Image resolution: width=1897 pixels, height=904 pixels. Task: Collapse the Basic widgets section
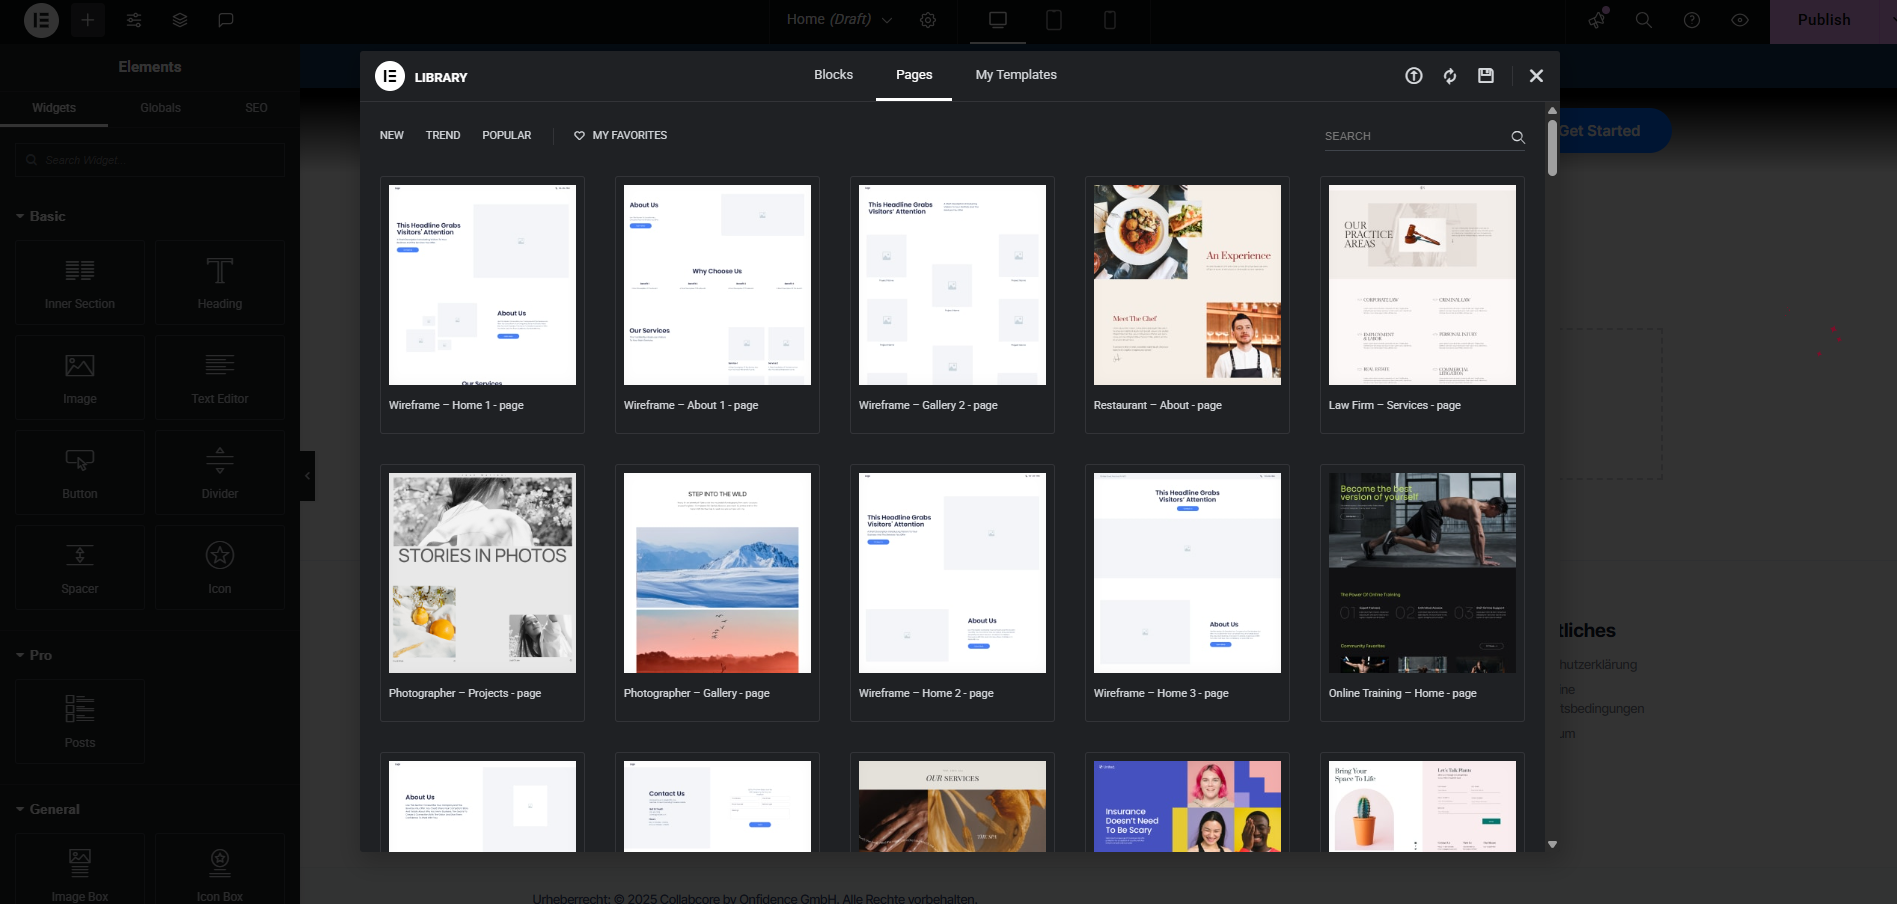click(x=40, y=216)
